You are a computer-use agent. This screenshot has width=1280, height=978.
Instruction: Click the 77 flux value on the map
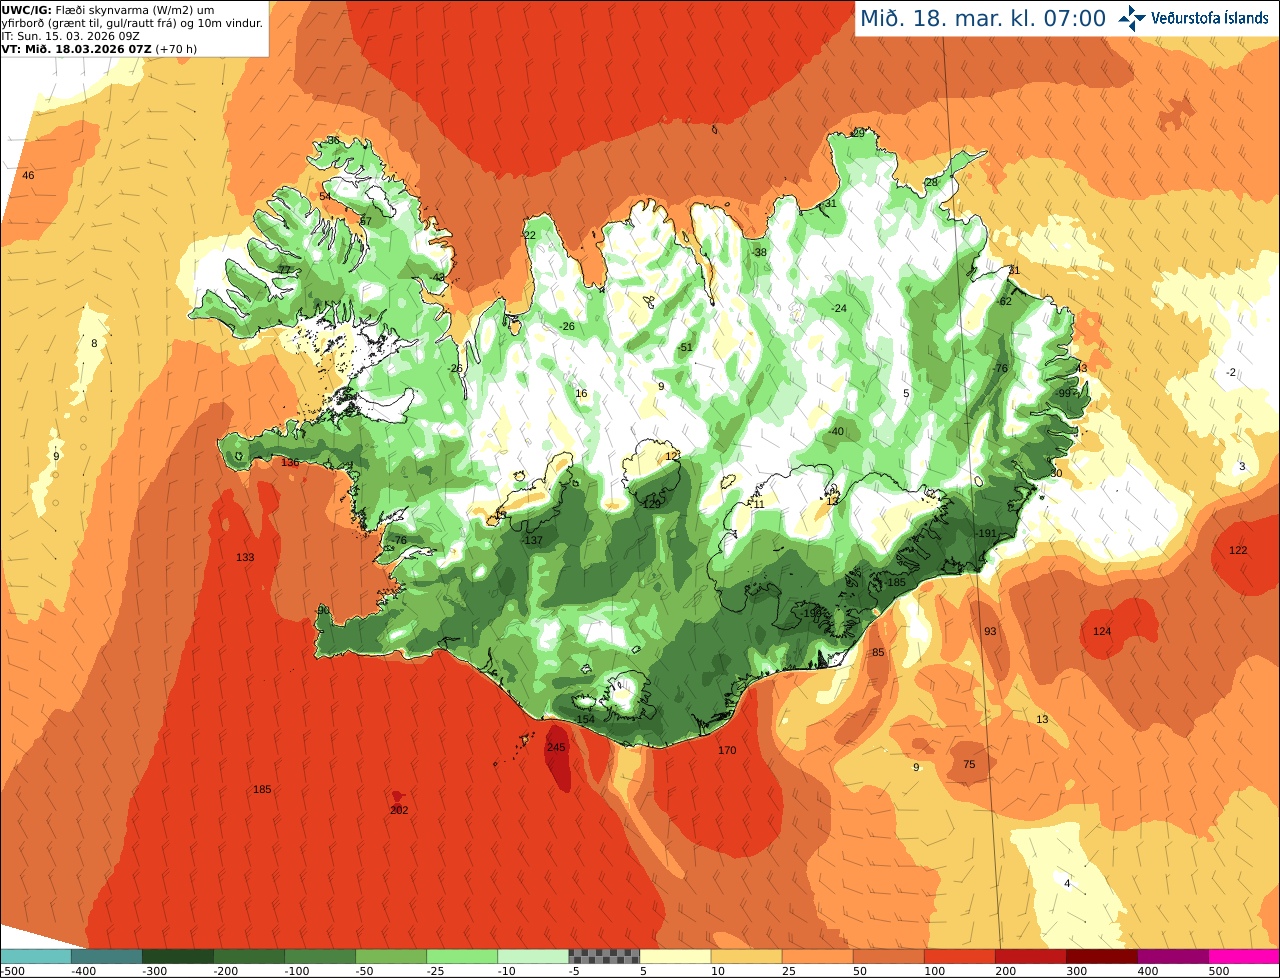[284, 270]
